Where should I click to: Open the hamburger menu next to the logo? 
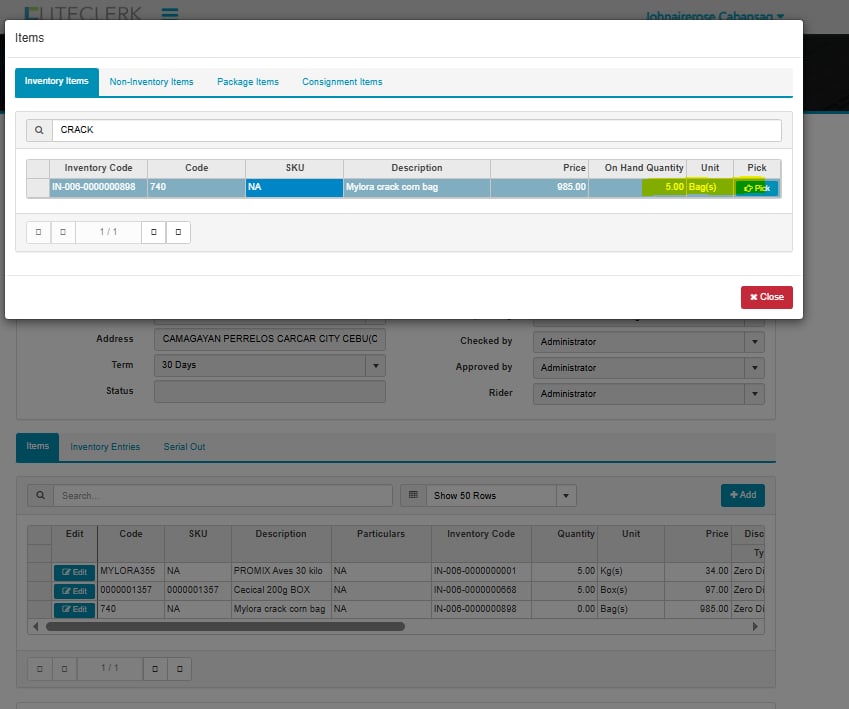coord(170,14)
